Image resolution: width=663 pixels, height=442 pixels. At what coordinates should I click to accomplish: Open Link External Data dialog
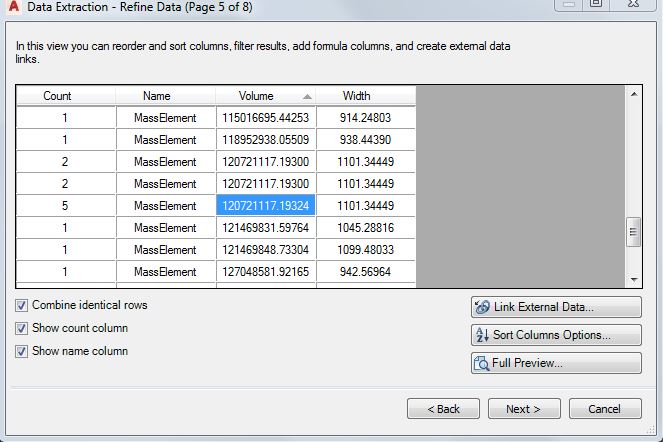[556, 307]
